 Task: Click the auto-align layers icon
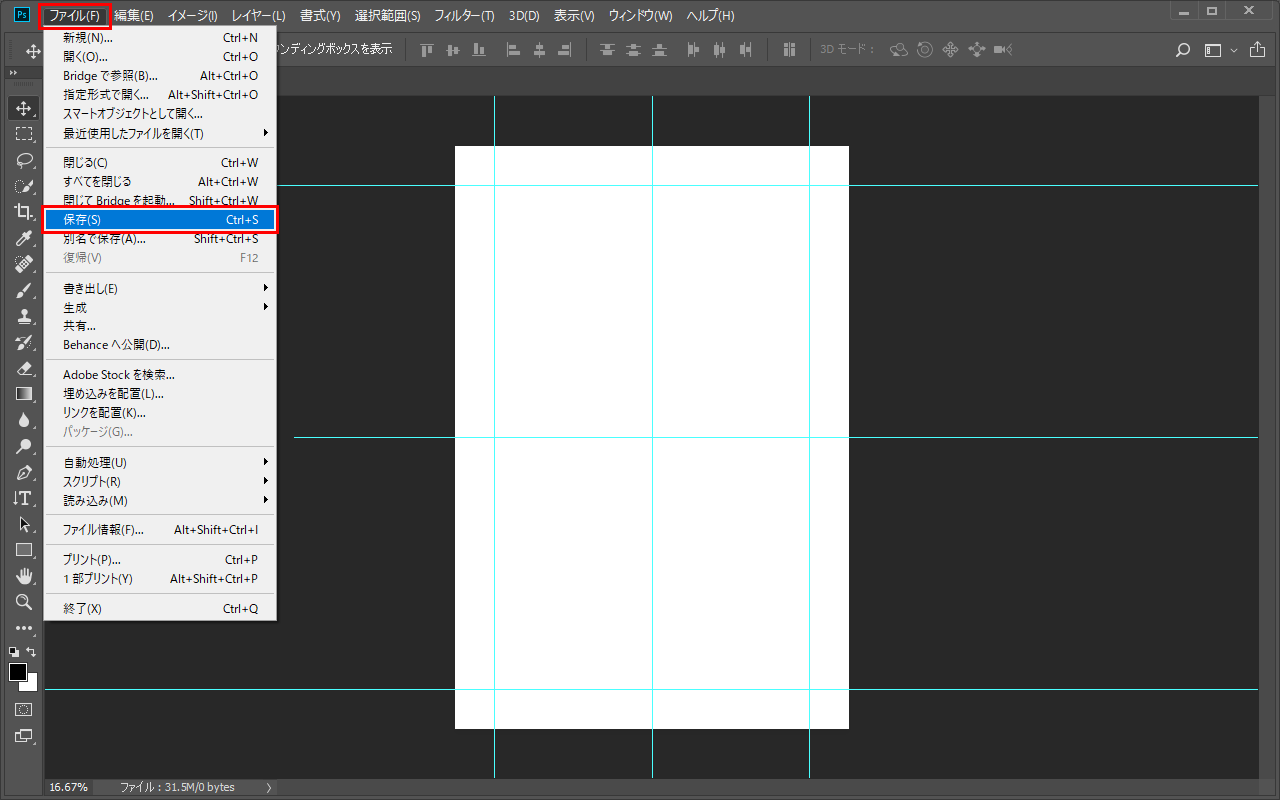click(x=789, y=49)
